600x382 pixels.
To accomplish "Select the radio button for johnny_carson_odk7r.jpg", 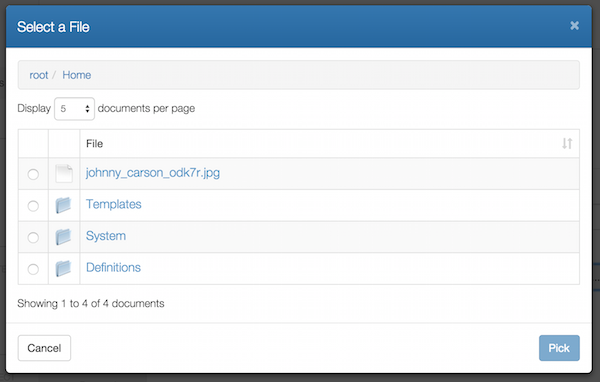I will tap(33, 174).
